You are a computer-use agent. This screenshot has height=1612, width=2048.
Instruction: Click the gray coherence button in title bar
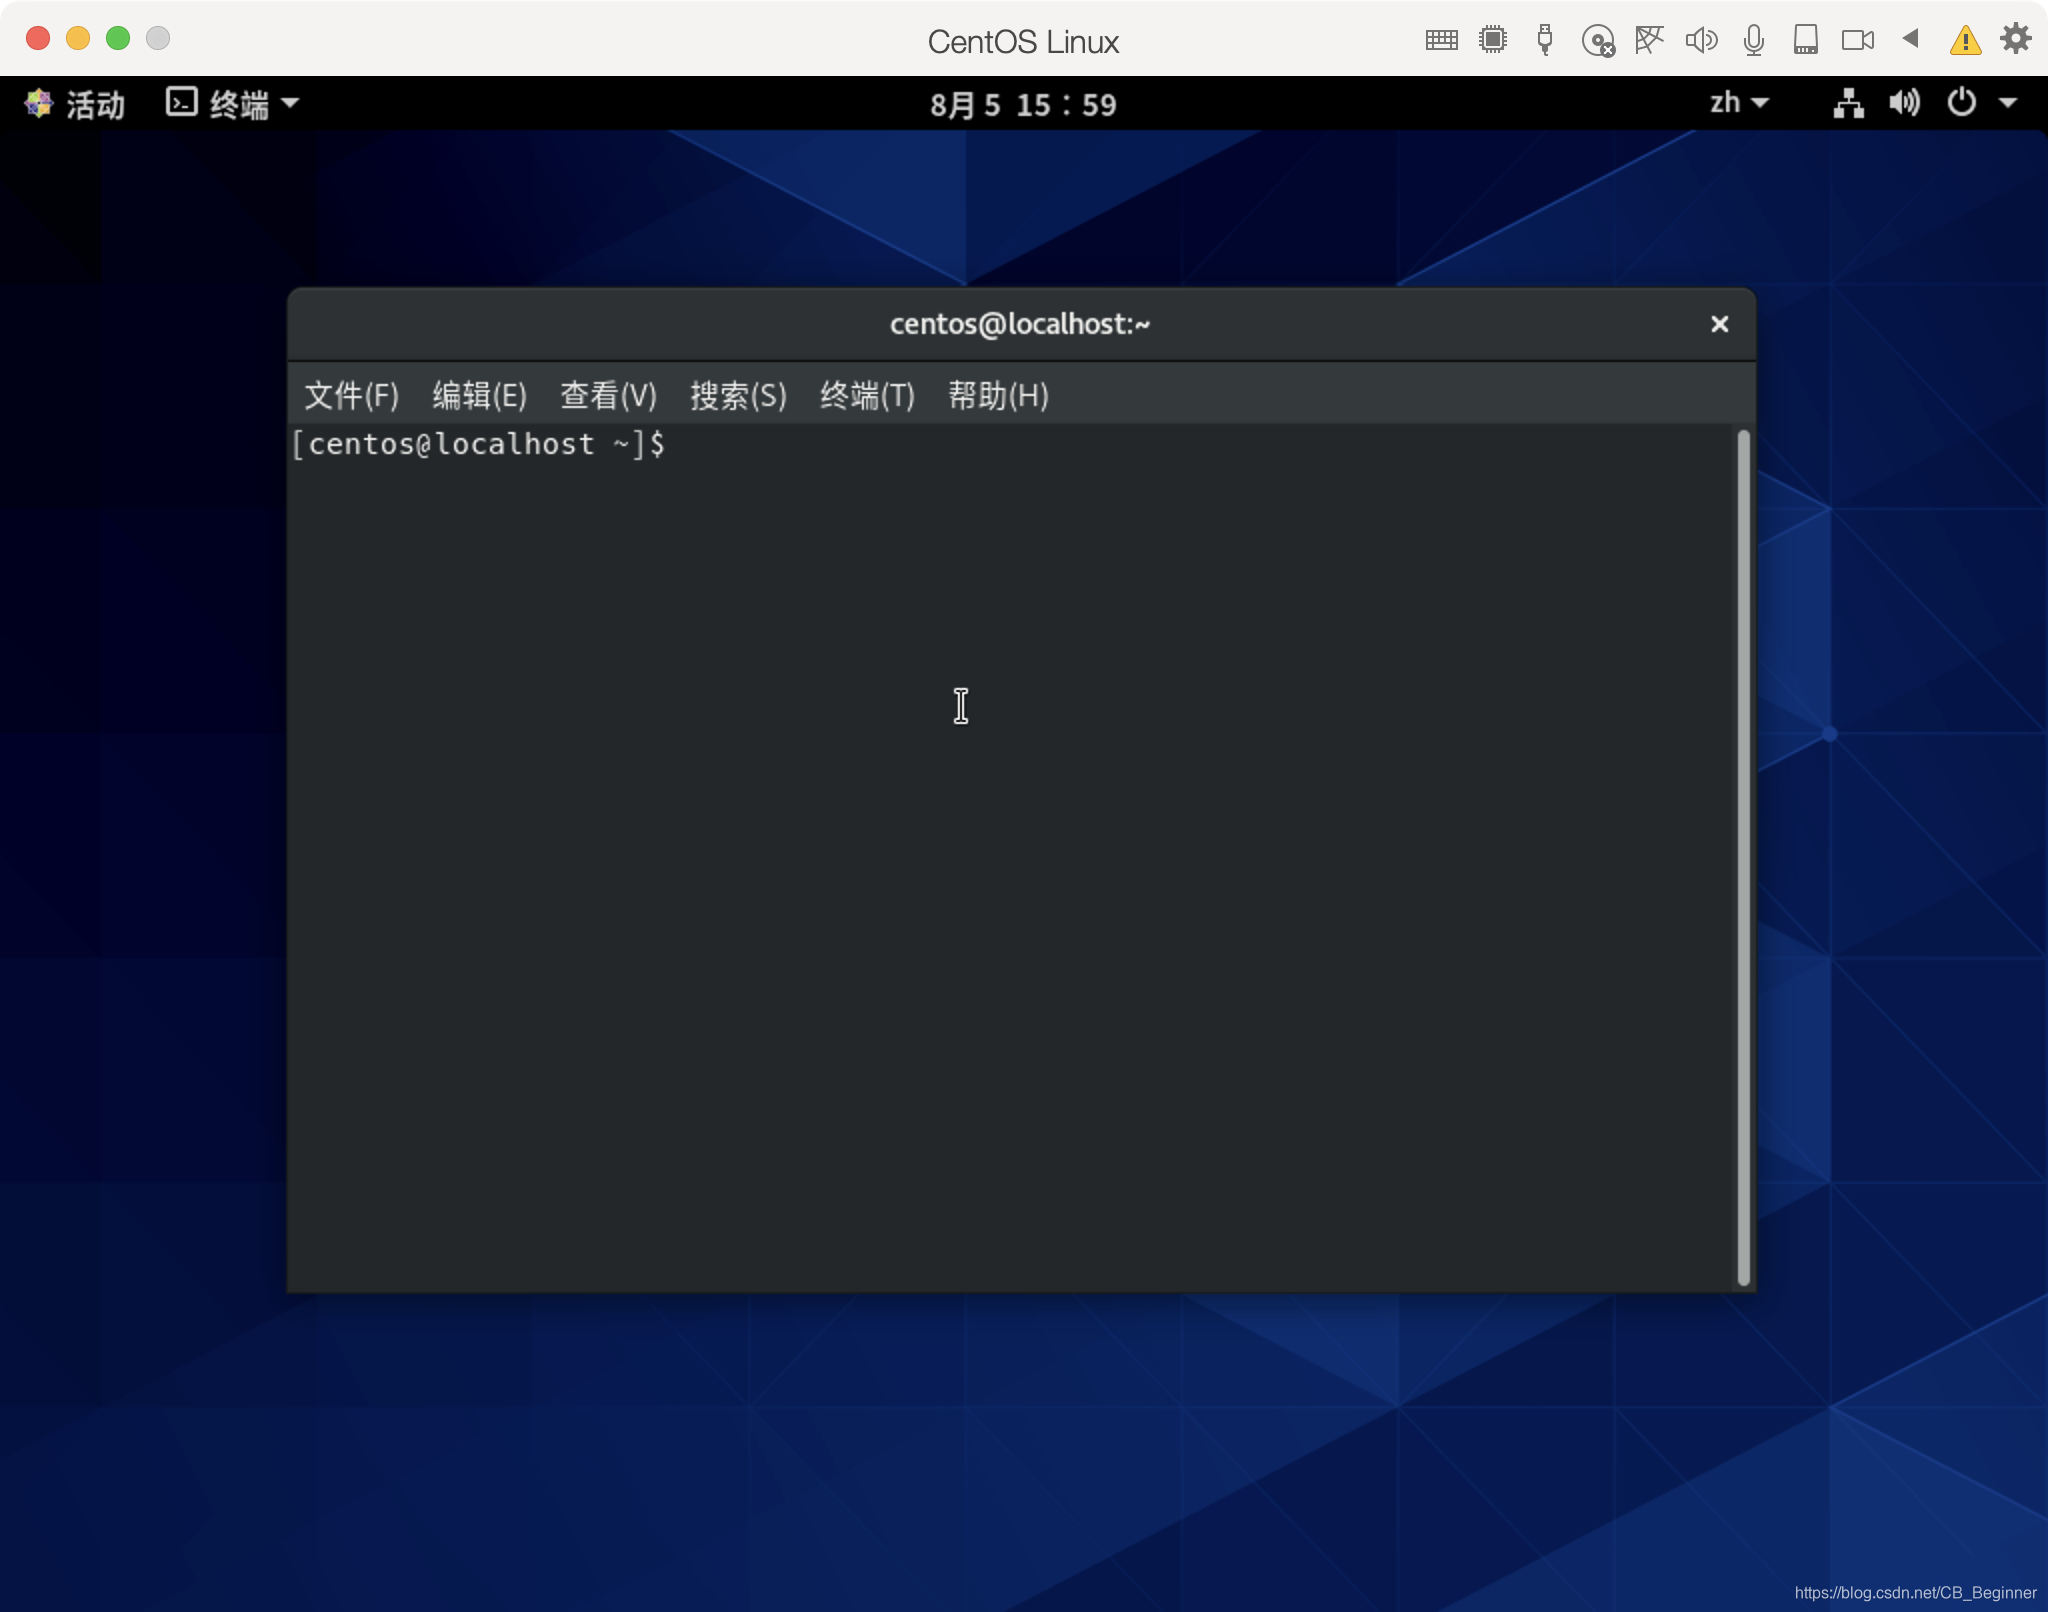tap(158, 38)
